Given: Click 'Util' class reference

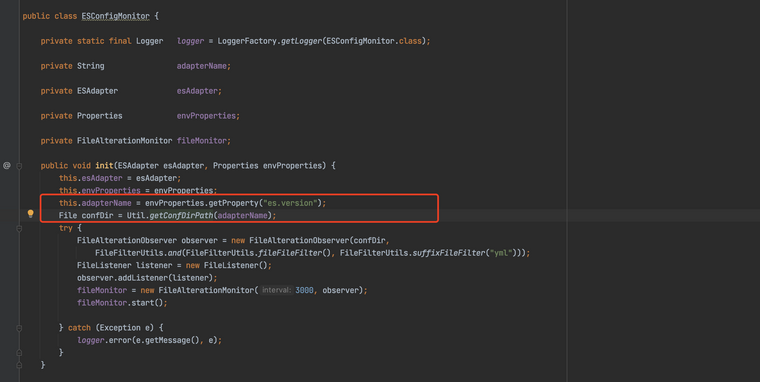Looking at the screenshot, I should point(136,216).
